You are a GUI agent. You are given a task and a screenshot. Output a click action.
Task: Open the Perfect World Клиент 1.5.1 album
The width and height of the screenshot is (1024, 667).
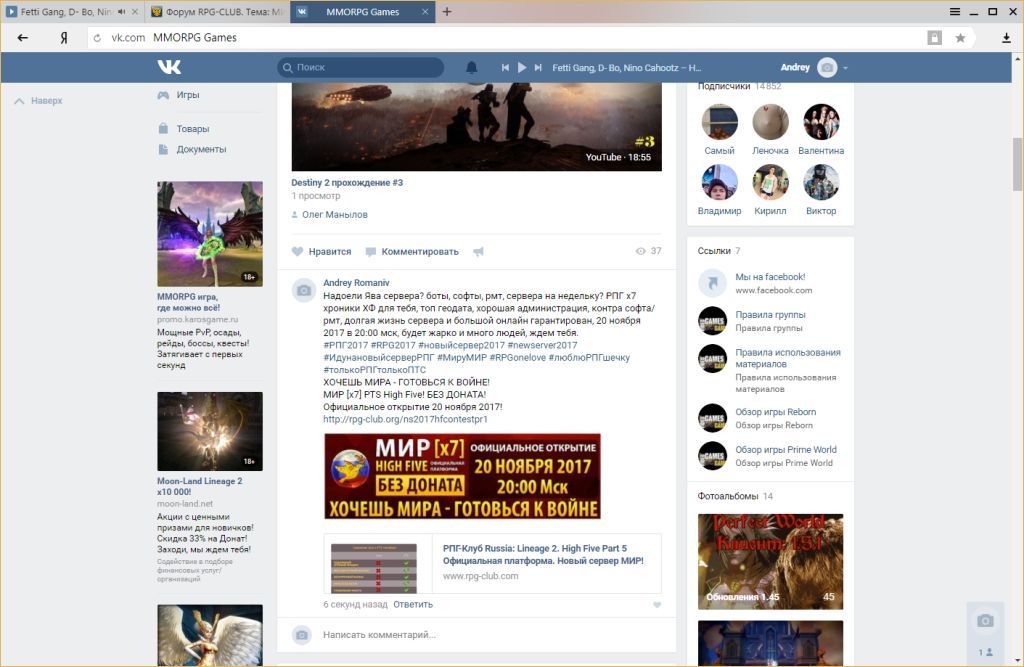770,562
